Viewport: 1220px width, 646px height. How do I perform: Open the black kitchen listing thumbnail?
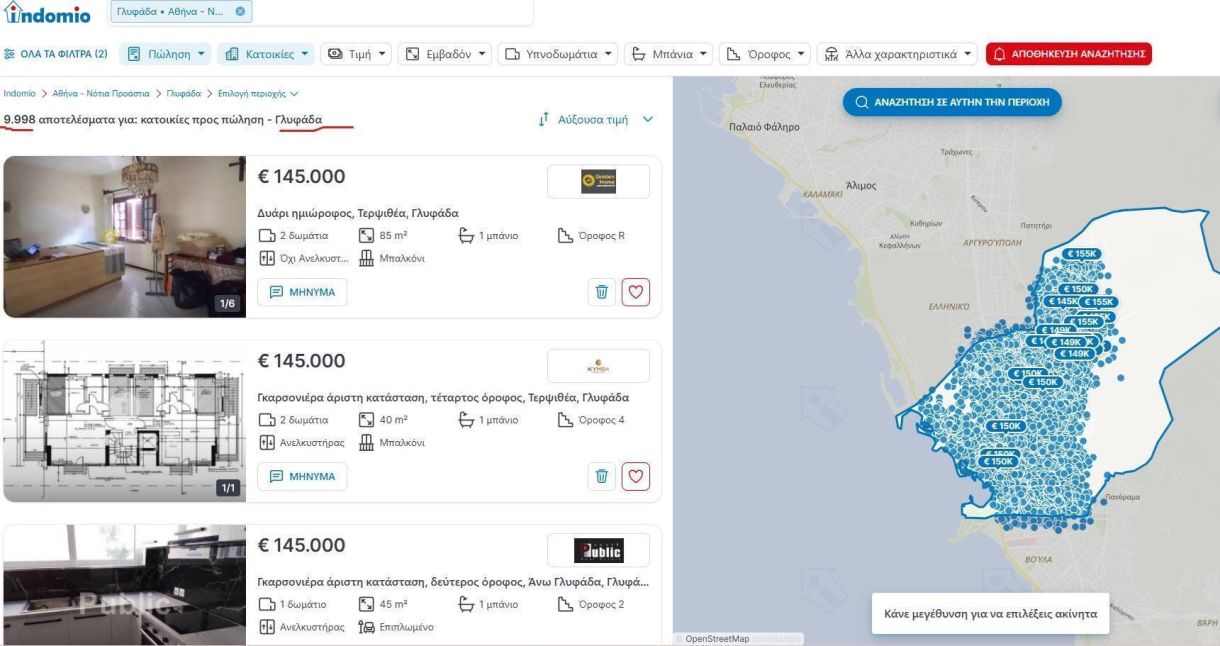coord(124,585)
